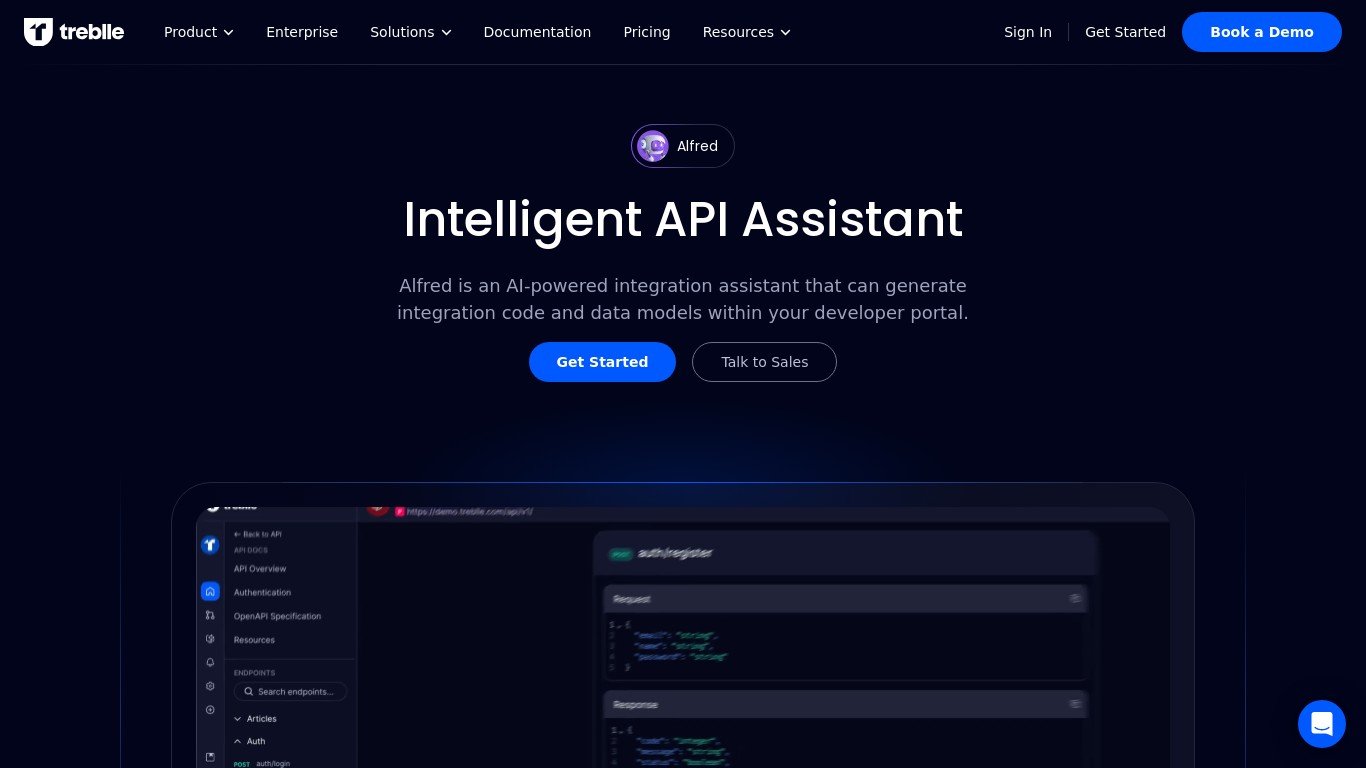Click the Treblle logo in header
The image size is (1366, 768).
click(74, 32)
